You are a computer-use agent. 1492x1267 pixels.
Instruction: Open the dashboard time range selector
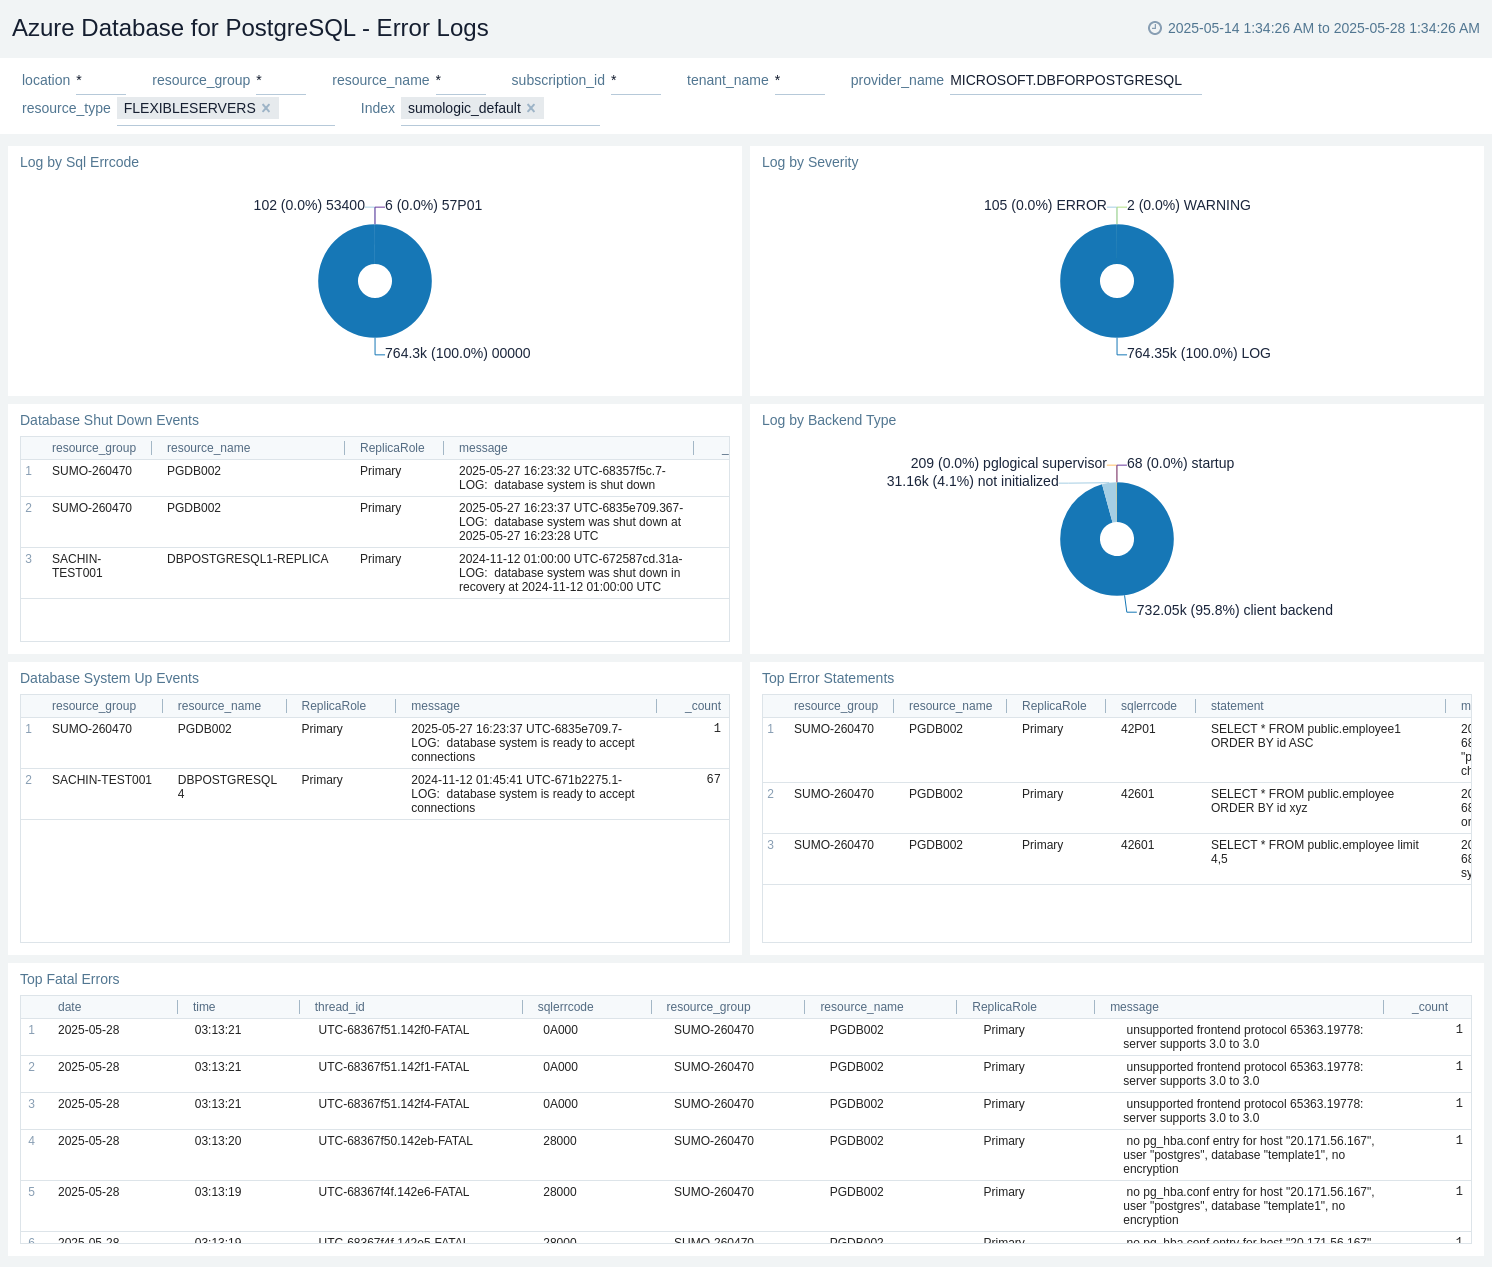(x=1313, y=28)
